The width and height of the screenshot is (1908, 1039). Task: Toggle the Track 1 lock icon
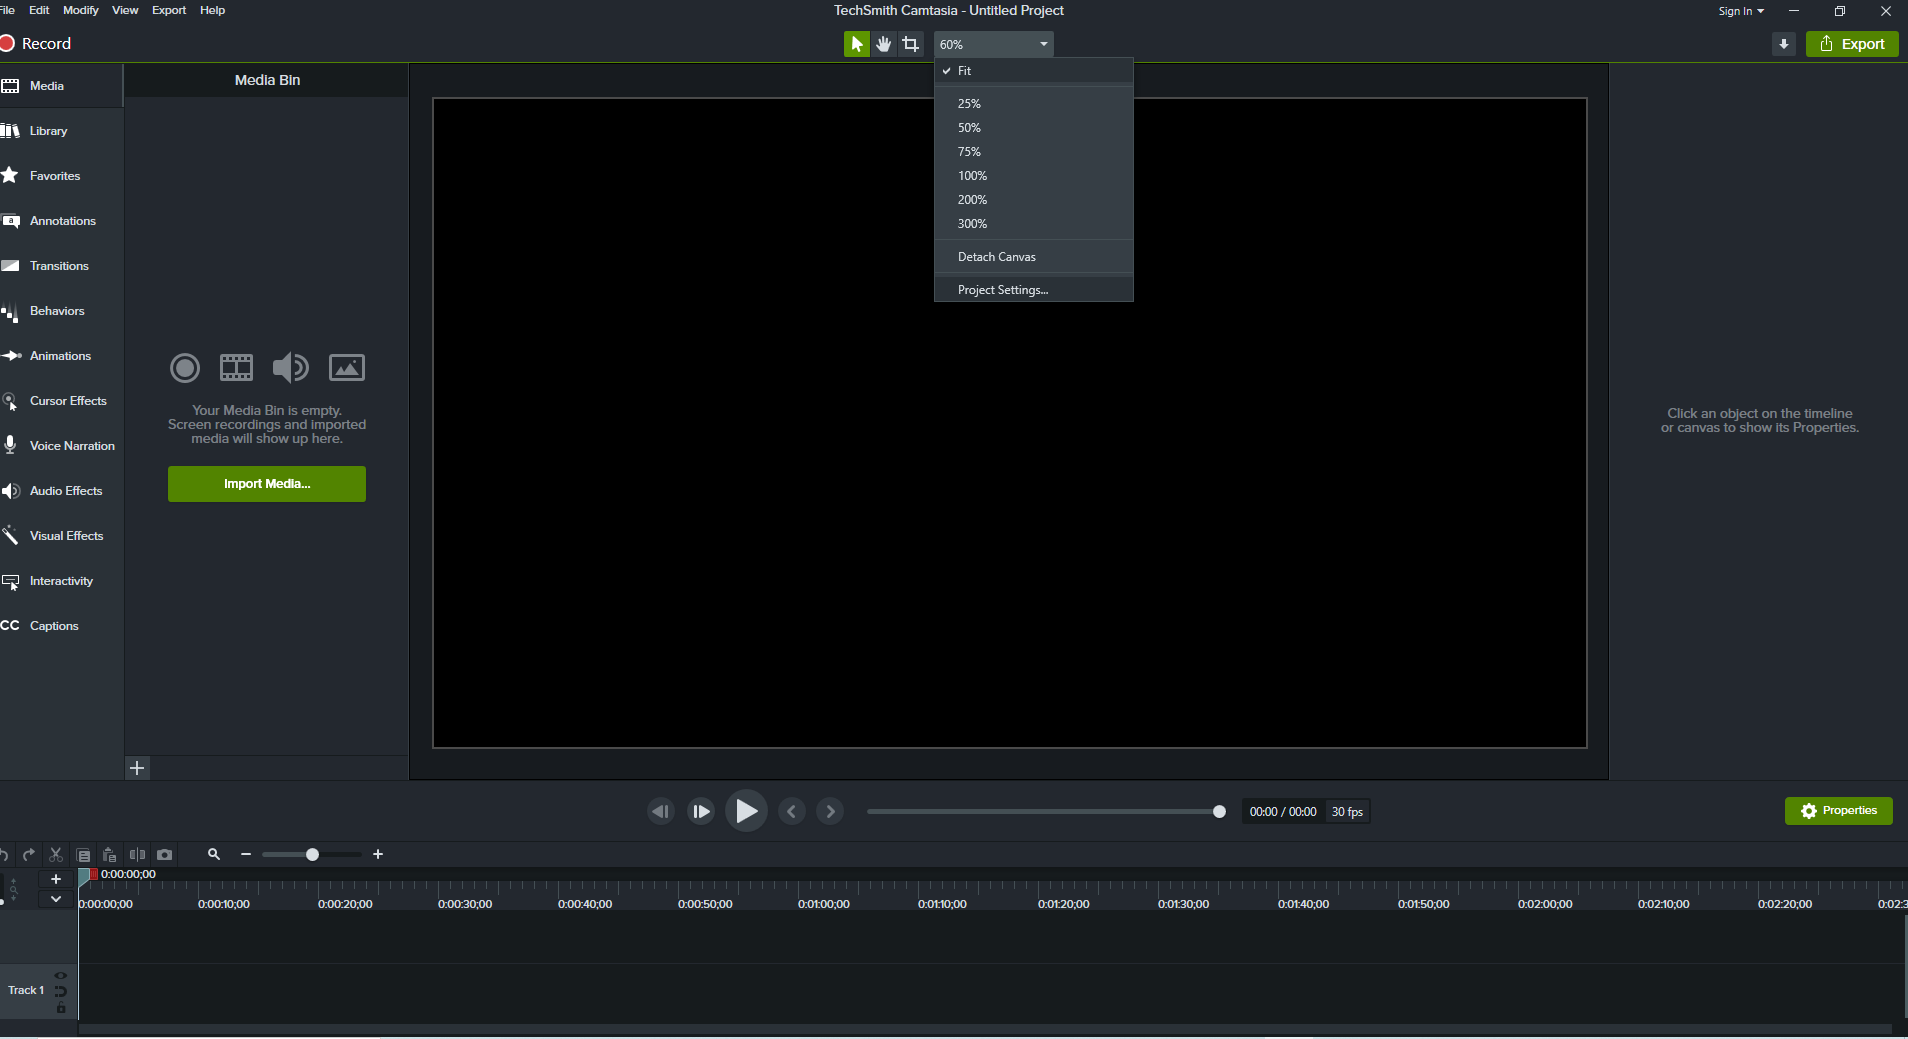[61, 1008]
